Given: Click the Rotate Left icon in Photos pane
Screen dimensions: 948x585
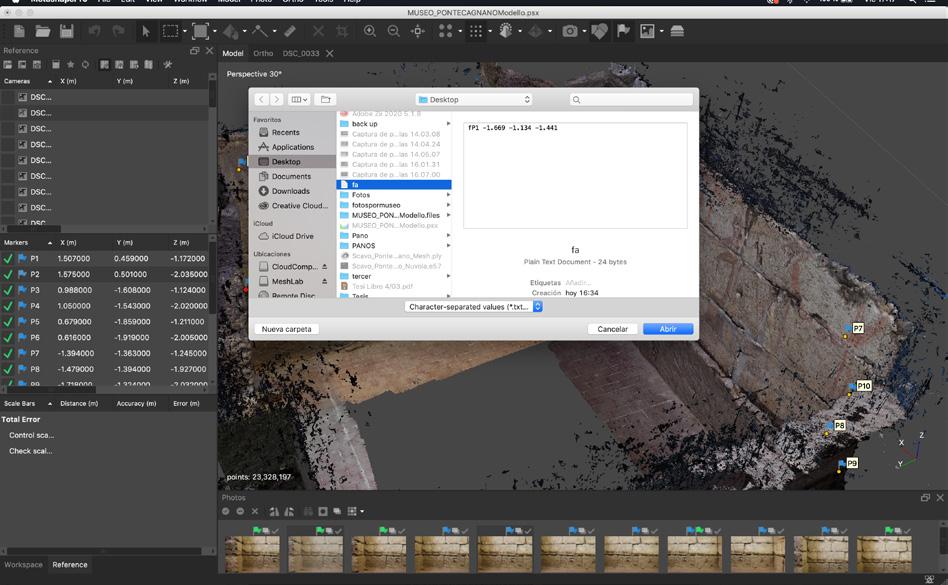Looking at the screenshot, I should coord(274,511).
